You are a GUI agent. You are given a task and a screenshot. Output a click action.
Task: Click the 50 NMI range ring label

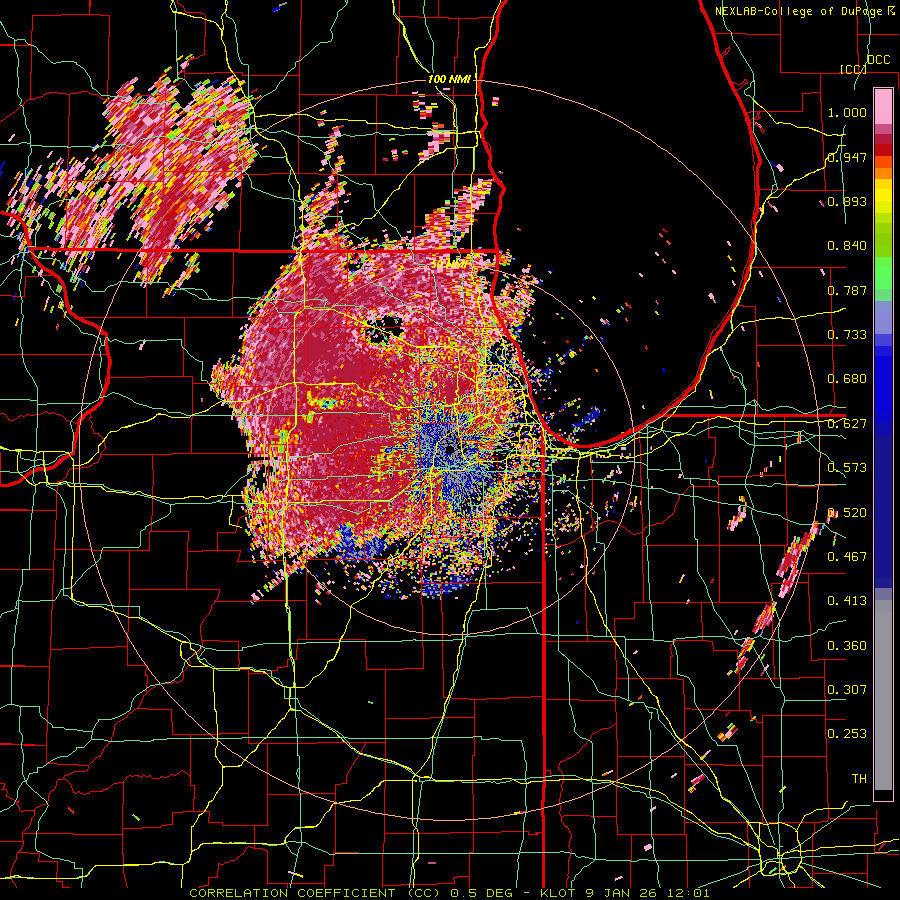449,265
